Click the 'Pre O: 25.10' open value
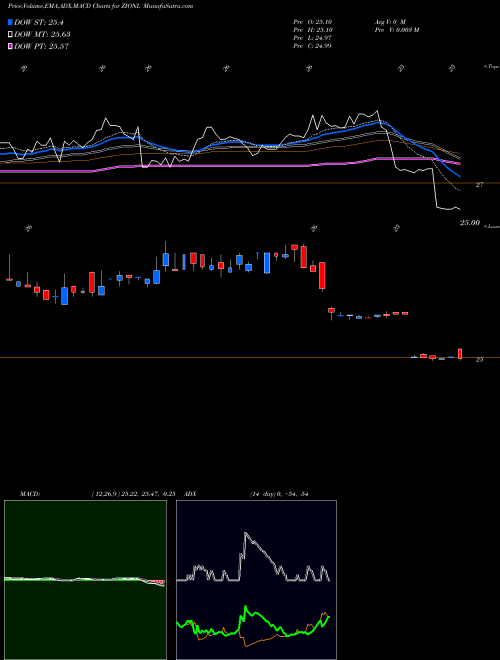The width and height of the screenshot is (500, 660). [313, 22]
